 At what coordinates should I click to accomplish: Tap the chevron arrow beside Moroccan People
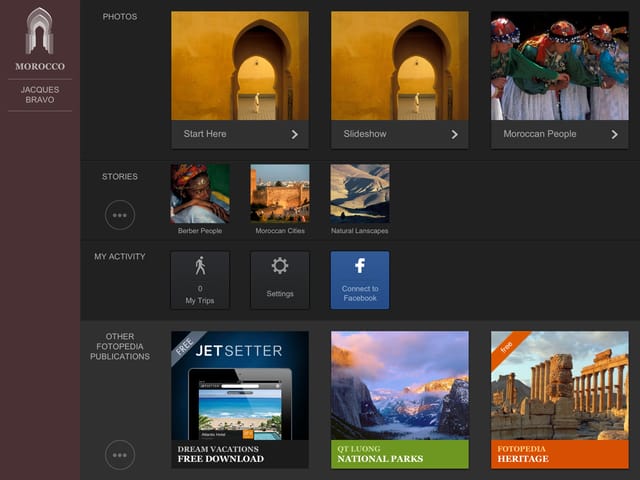(614, 134)
